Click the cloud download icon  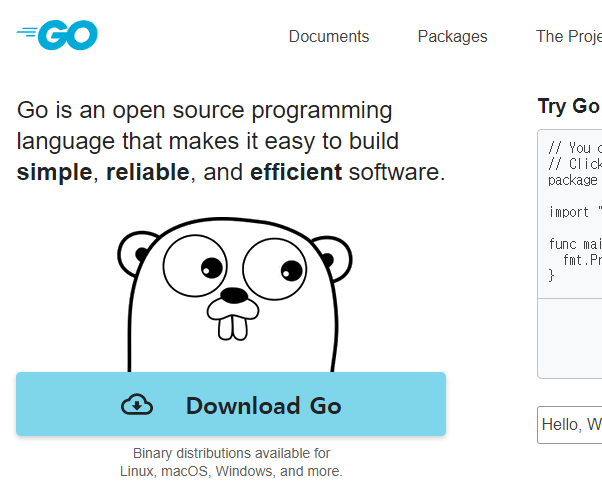[x=137, y=405]
